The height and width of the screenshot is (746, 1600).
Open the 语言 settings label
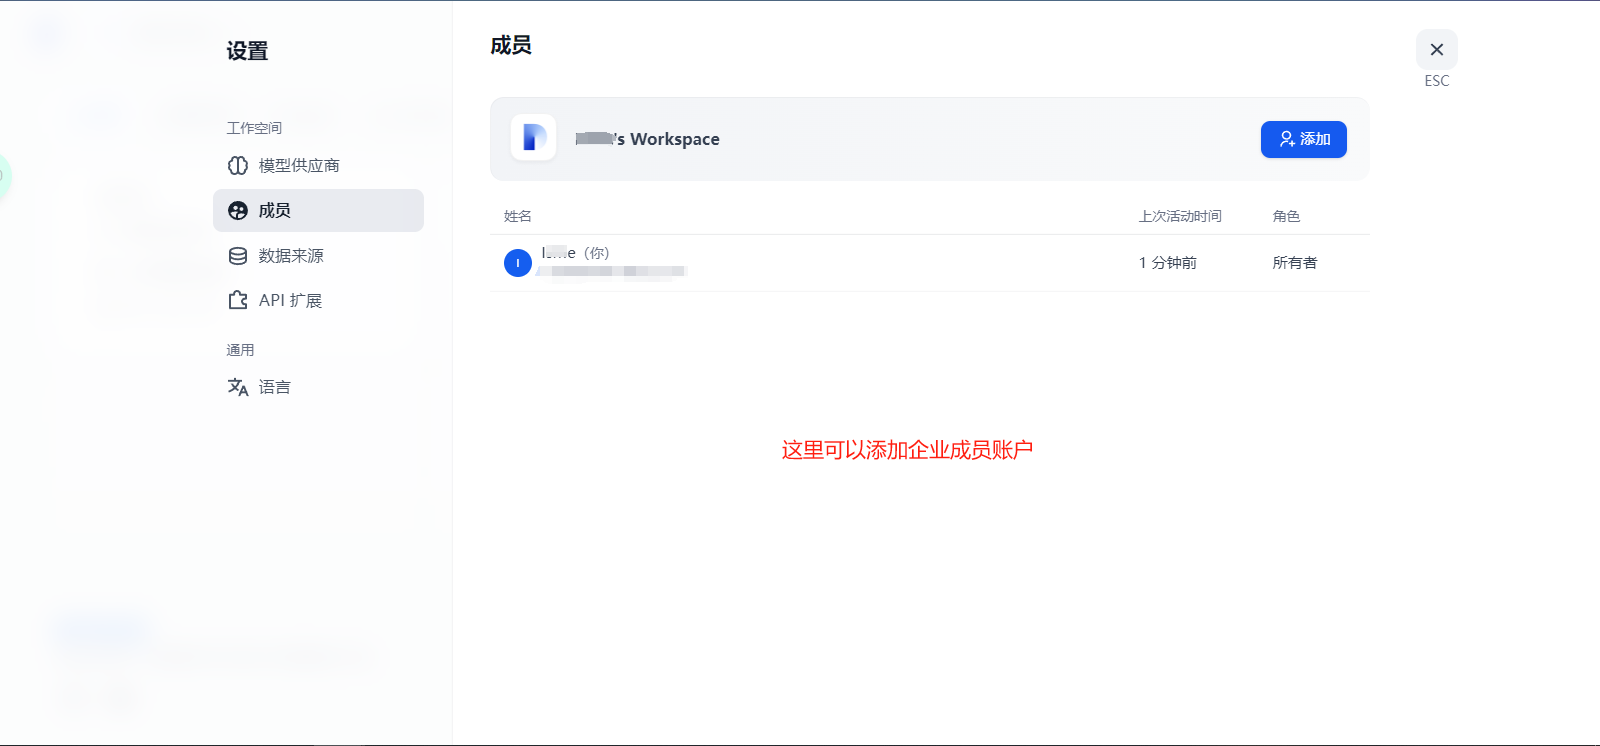coord(275,387)
